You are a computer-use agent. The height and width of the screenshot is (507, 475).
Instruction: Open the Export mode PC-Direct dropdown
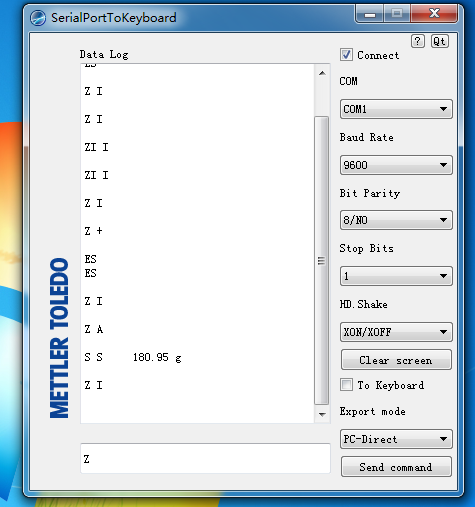(x=396, y=439)
